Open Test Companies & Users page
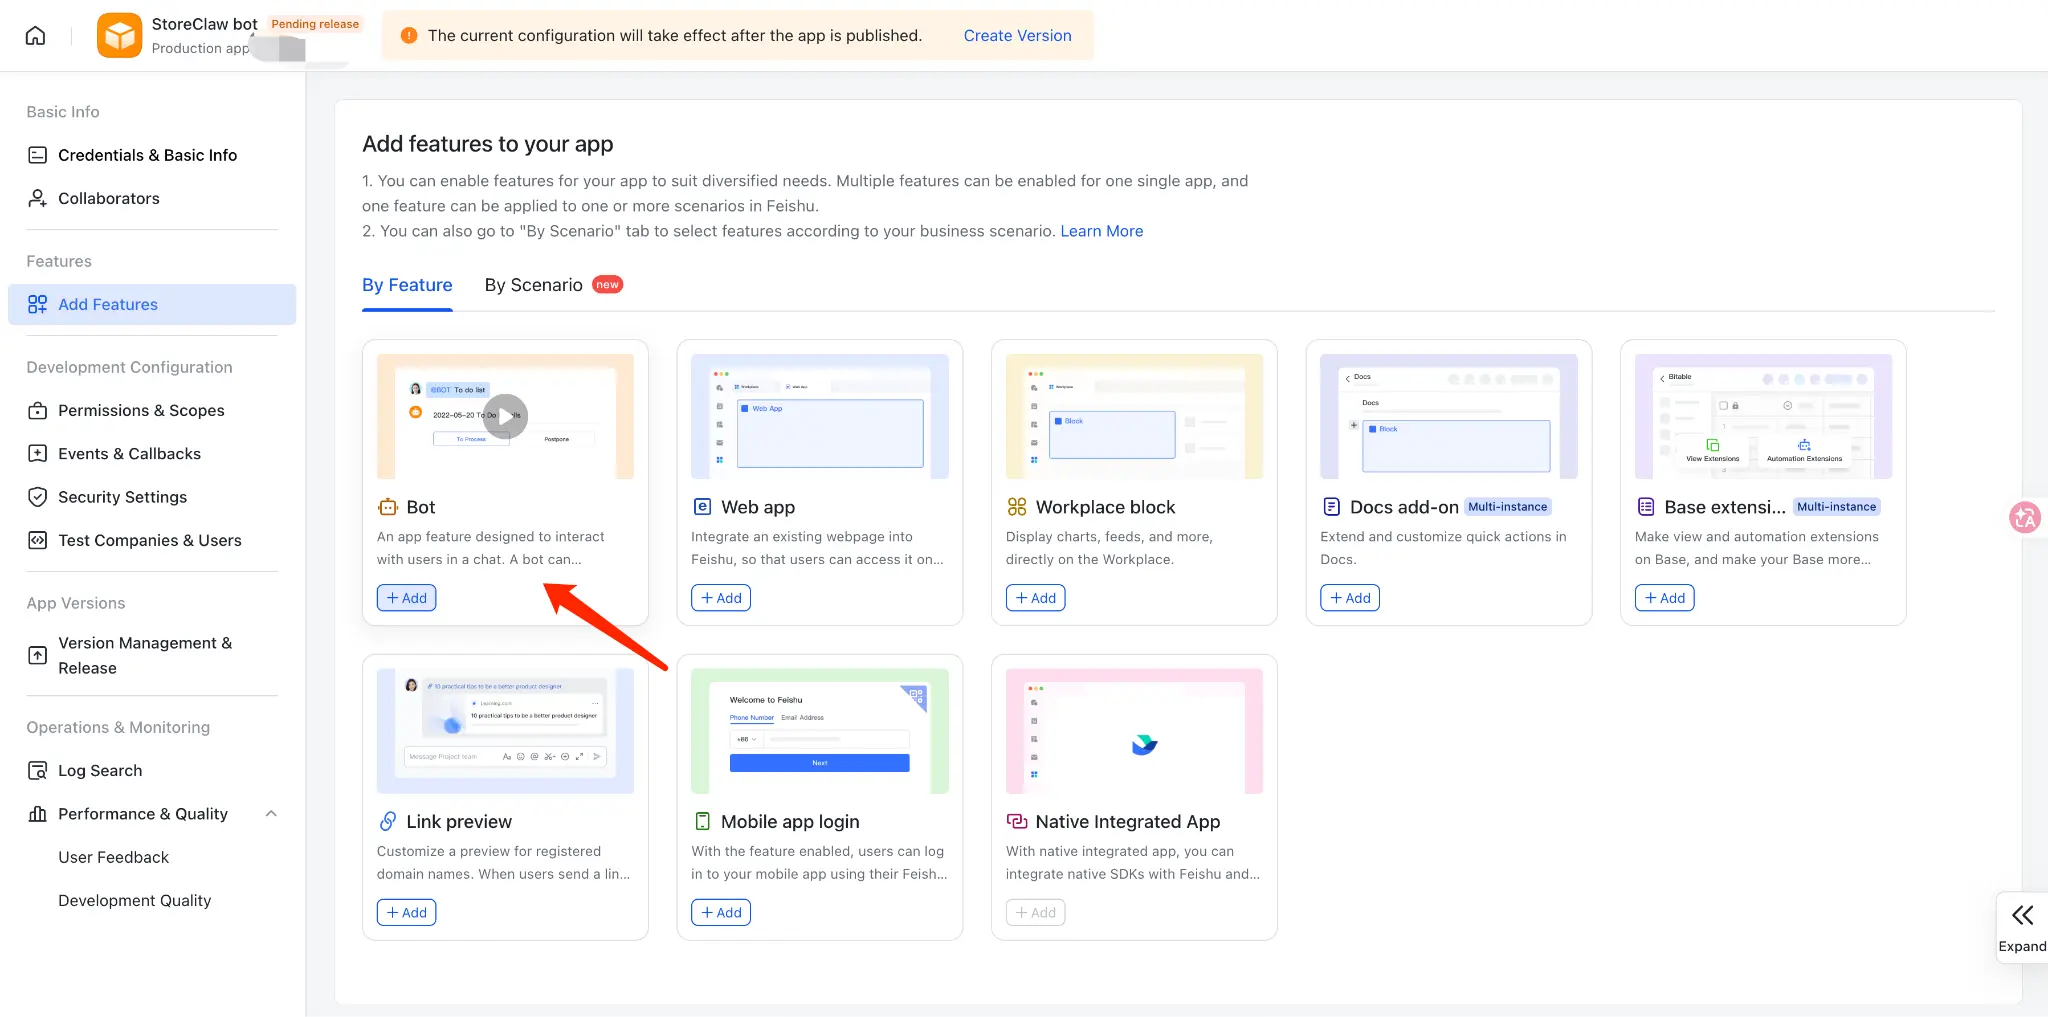Viewport: 2048px width, 1017px height. tap(152, 540)
